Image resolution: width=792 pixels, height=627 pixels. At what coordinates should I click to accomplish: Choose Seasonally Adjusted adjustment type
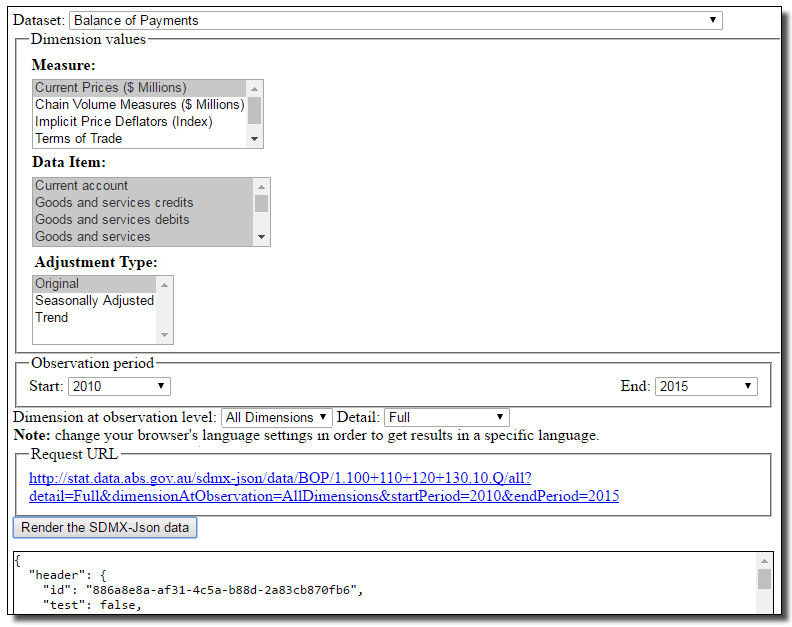[94, 301]
